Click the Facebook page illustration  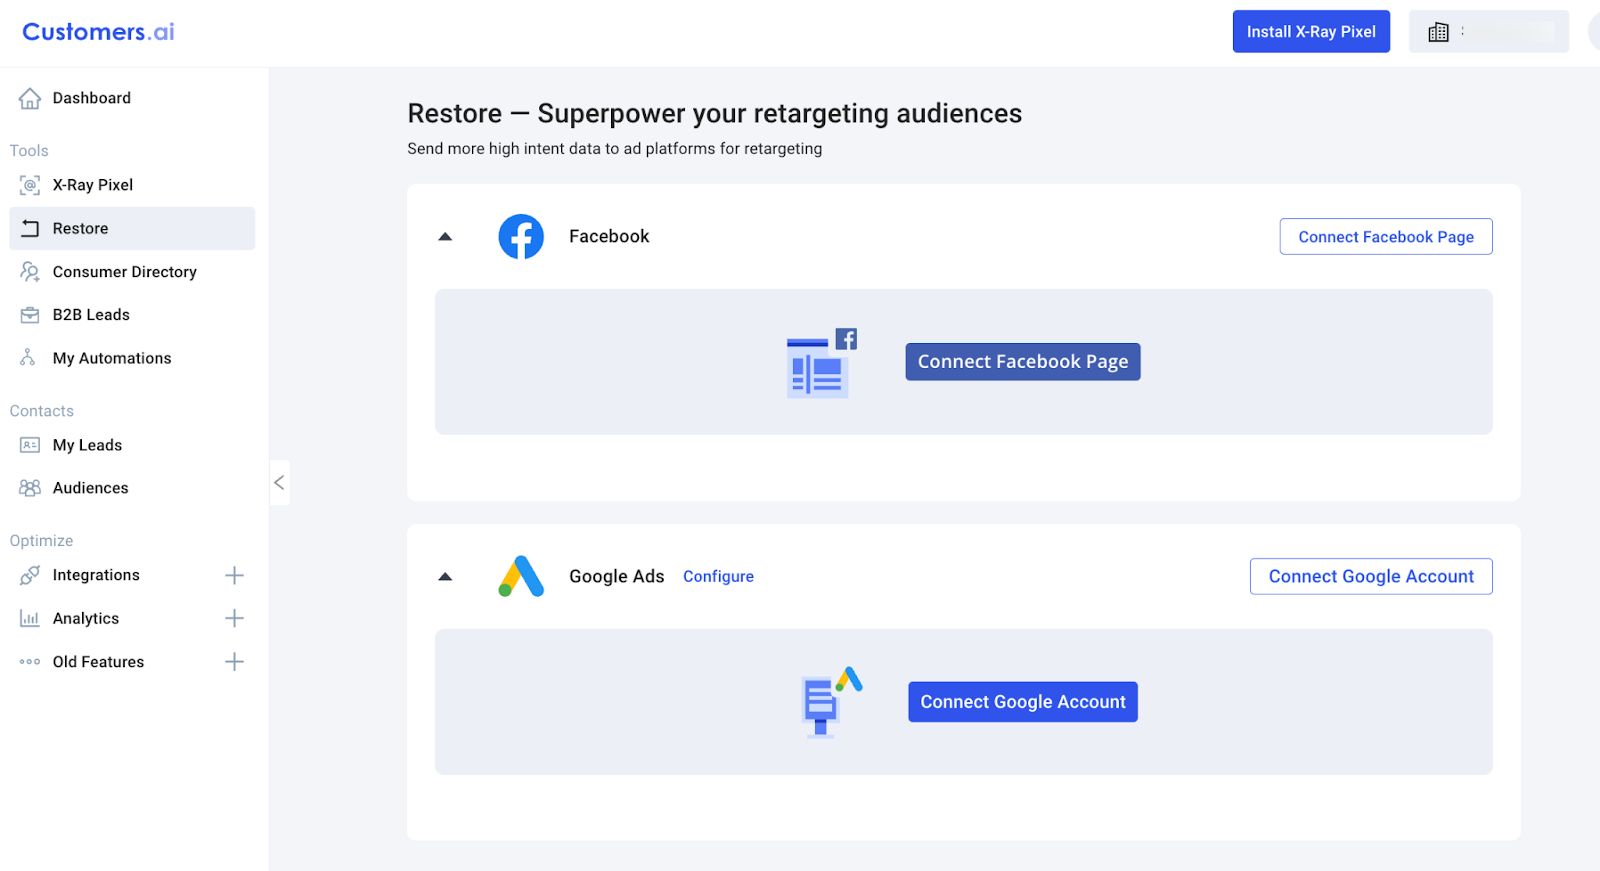point(822,363)
